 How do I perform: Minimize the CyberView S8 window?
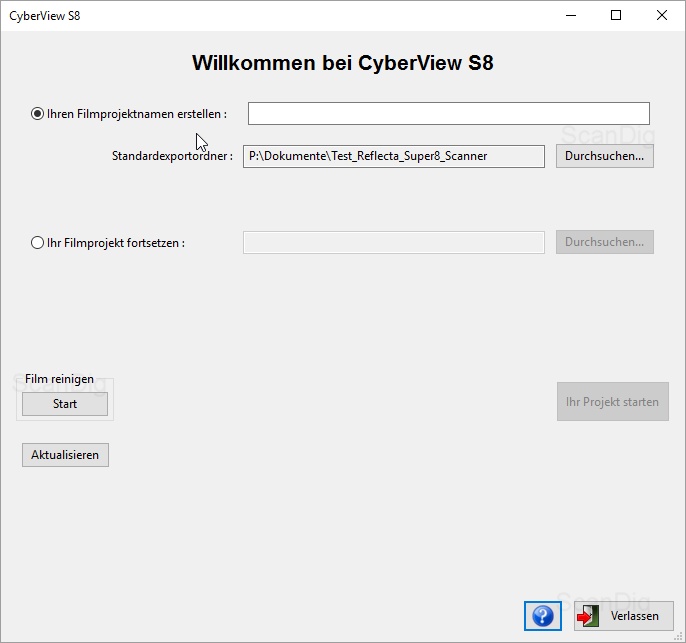tap(570, 15)
